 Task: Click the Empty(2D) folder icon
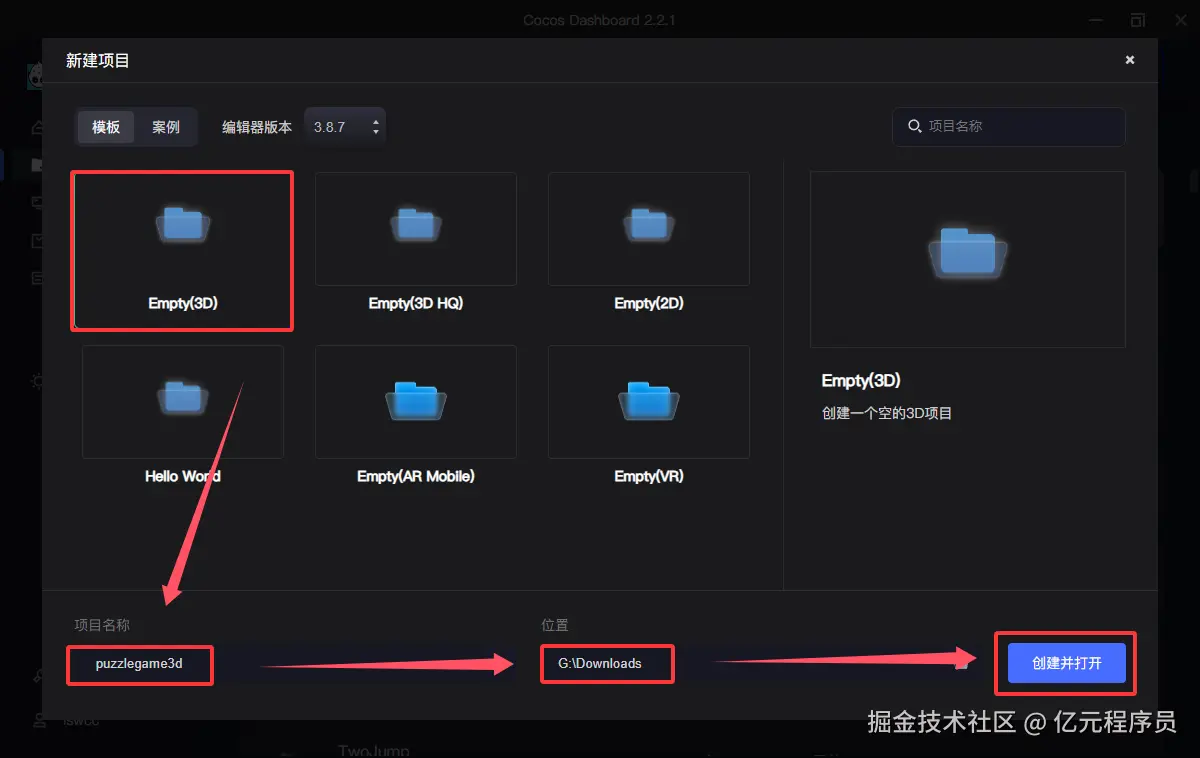coord(649,224)
